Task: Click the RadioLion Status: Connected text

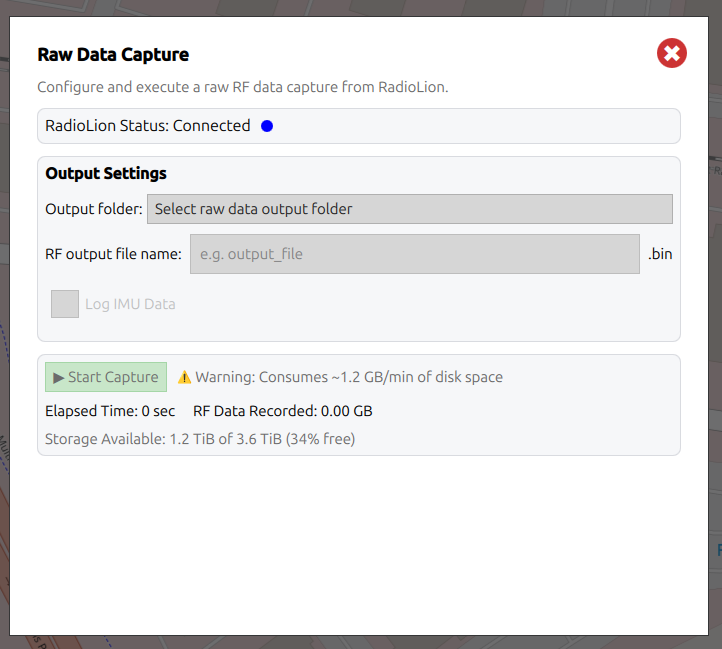Action: tap(148, 126)
